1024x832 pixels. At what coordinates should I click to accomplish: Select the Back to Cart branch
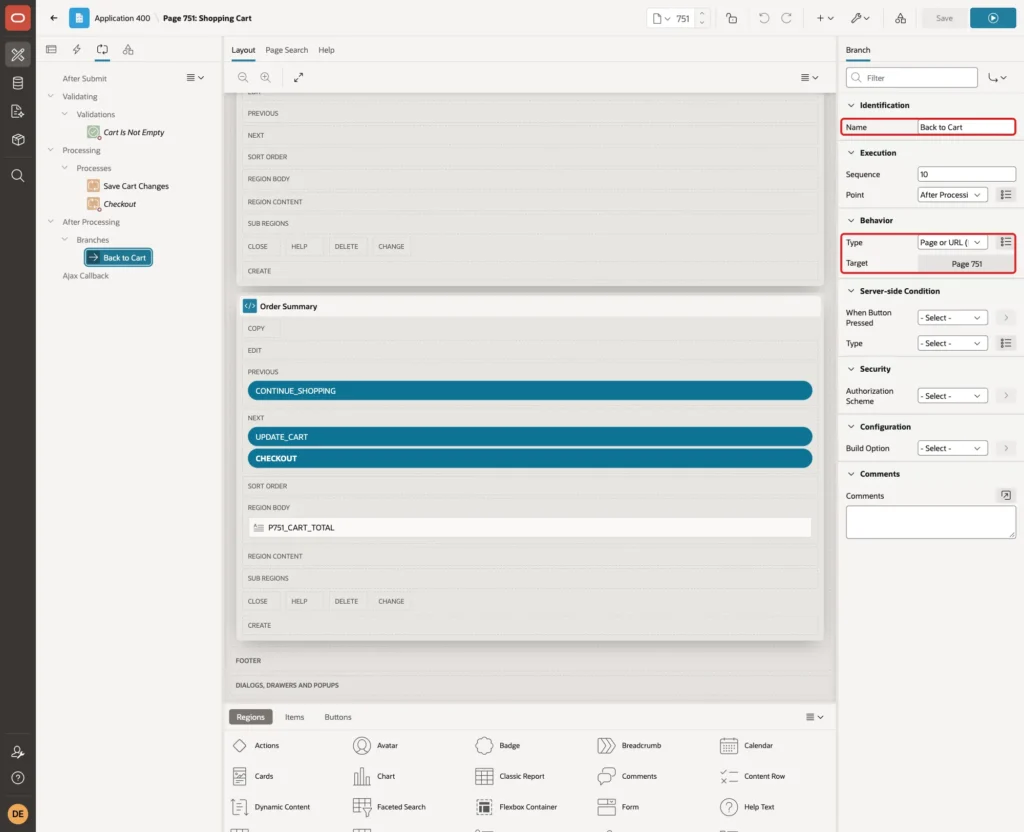(x=118, y=257)
